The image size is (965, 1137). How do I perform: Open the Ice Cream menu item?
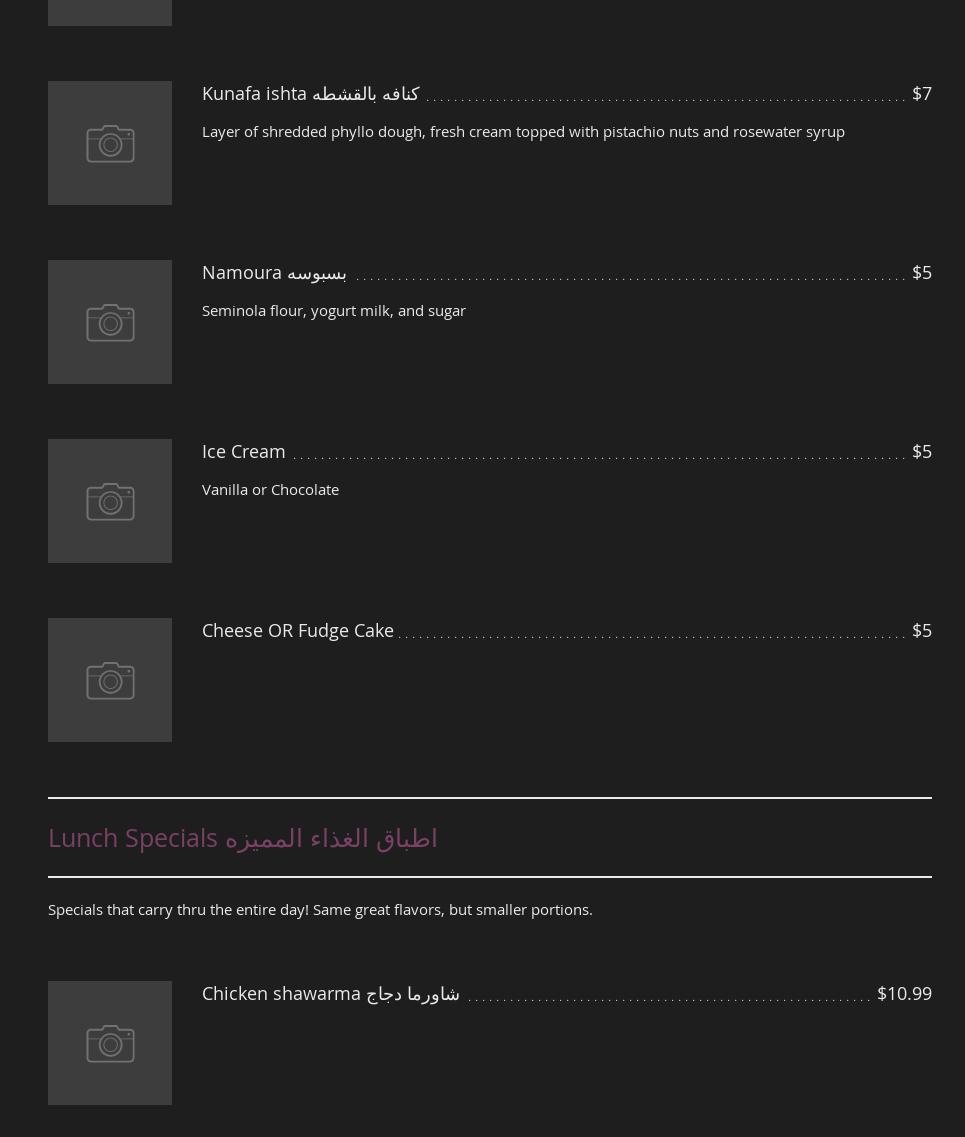[243, 451]
